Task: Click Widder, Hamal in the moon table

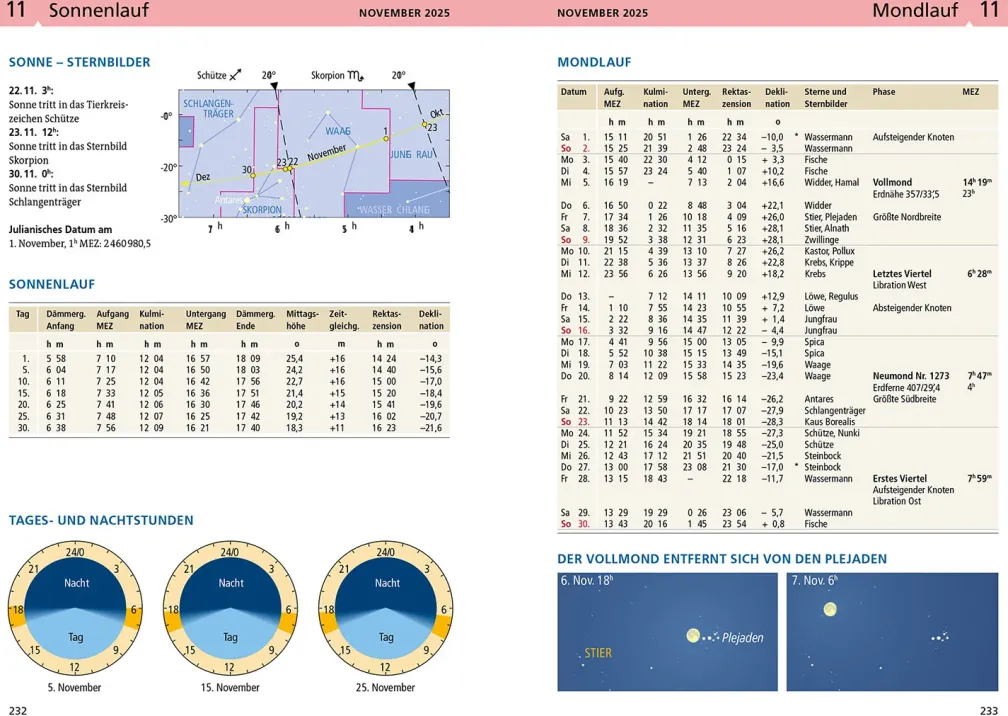Action: pyautogui.click(x=831, y=183)
